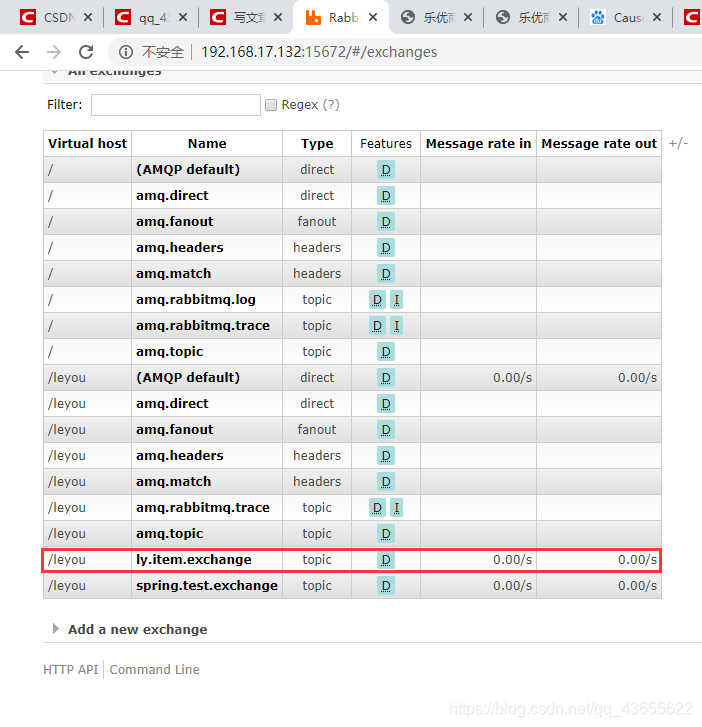Open the spring.test.exchange exchange
Viewport: 702px width, 727px height.
coord(207,586)
